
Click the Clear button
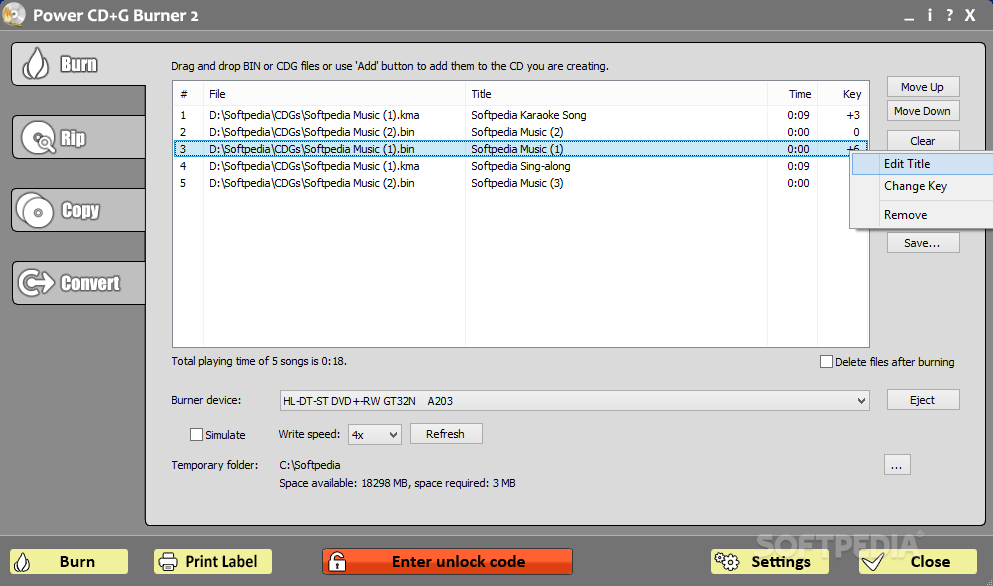point(923,140)
